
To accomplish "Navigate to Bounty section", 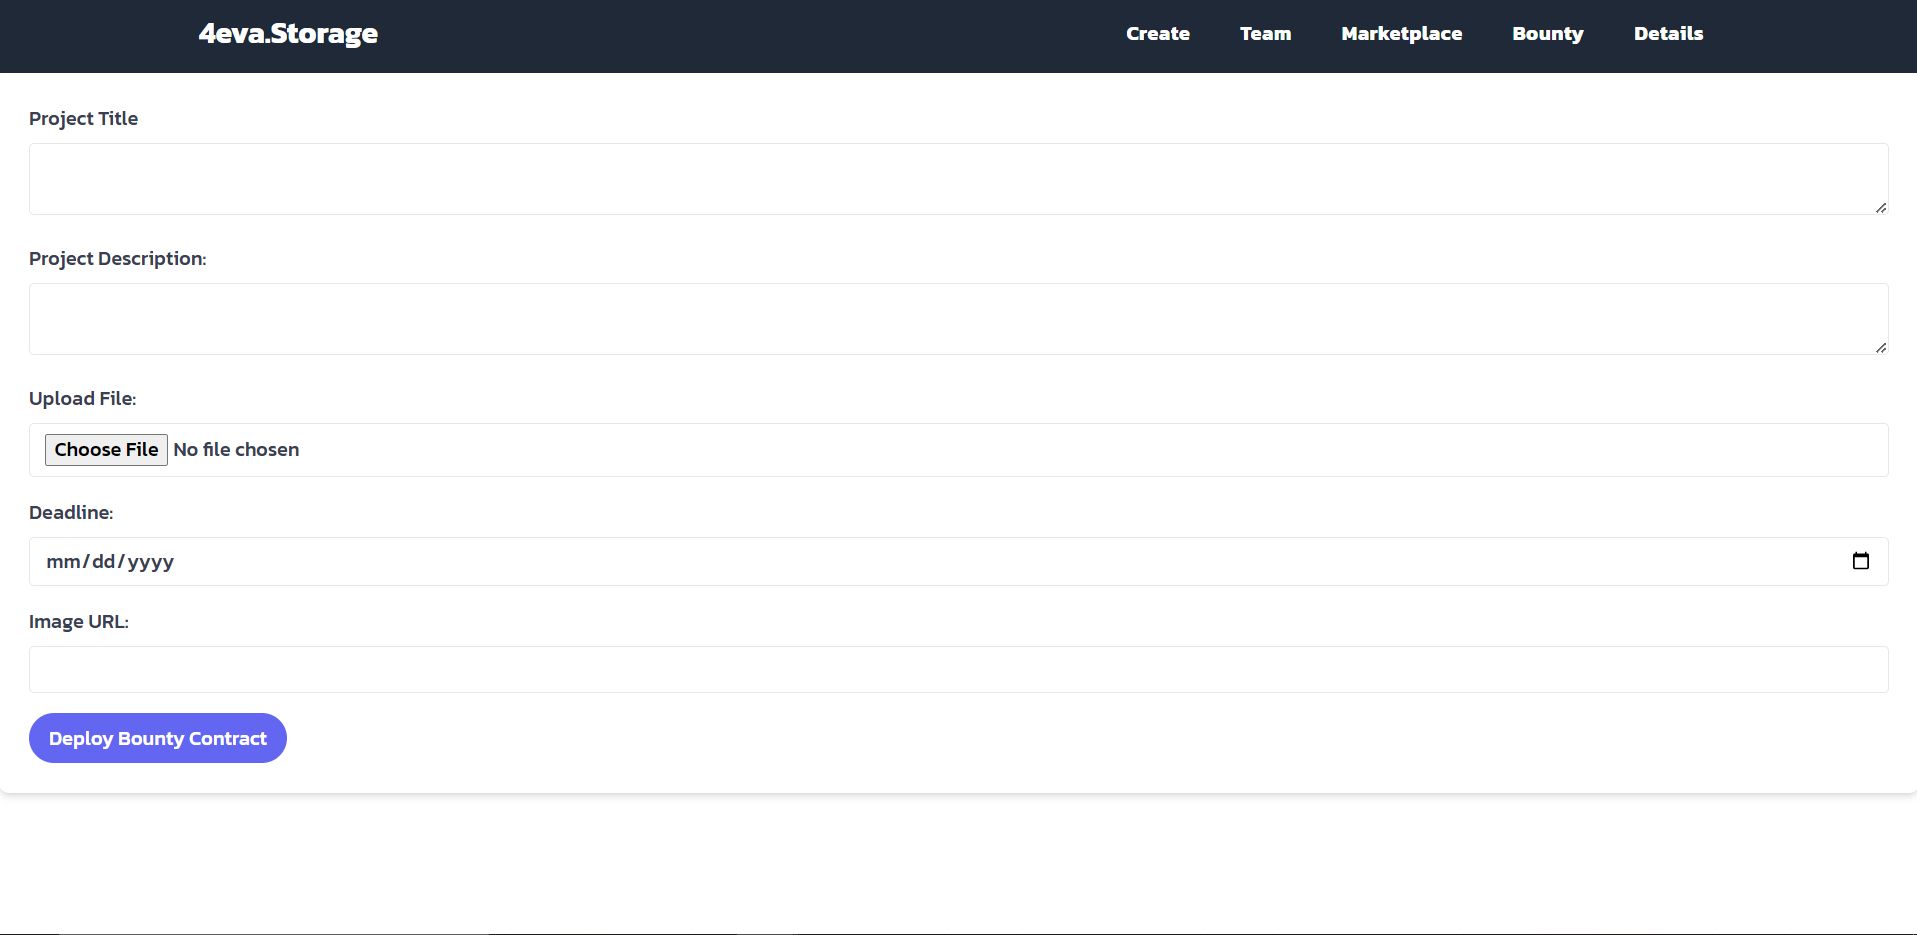I will click(1548, 34).
